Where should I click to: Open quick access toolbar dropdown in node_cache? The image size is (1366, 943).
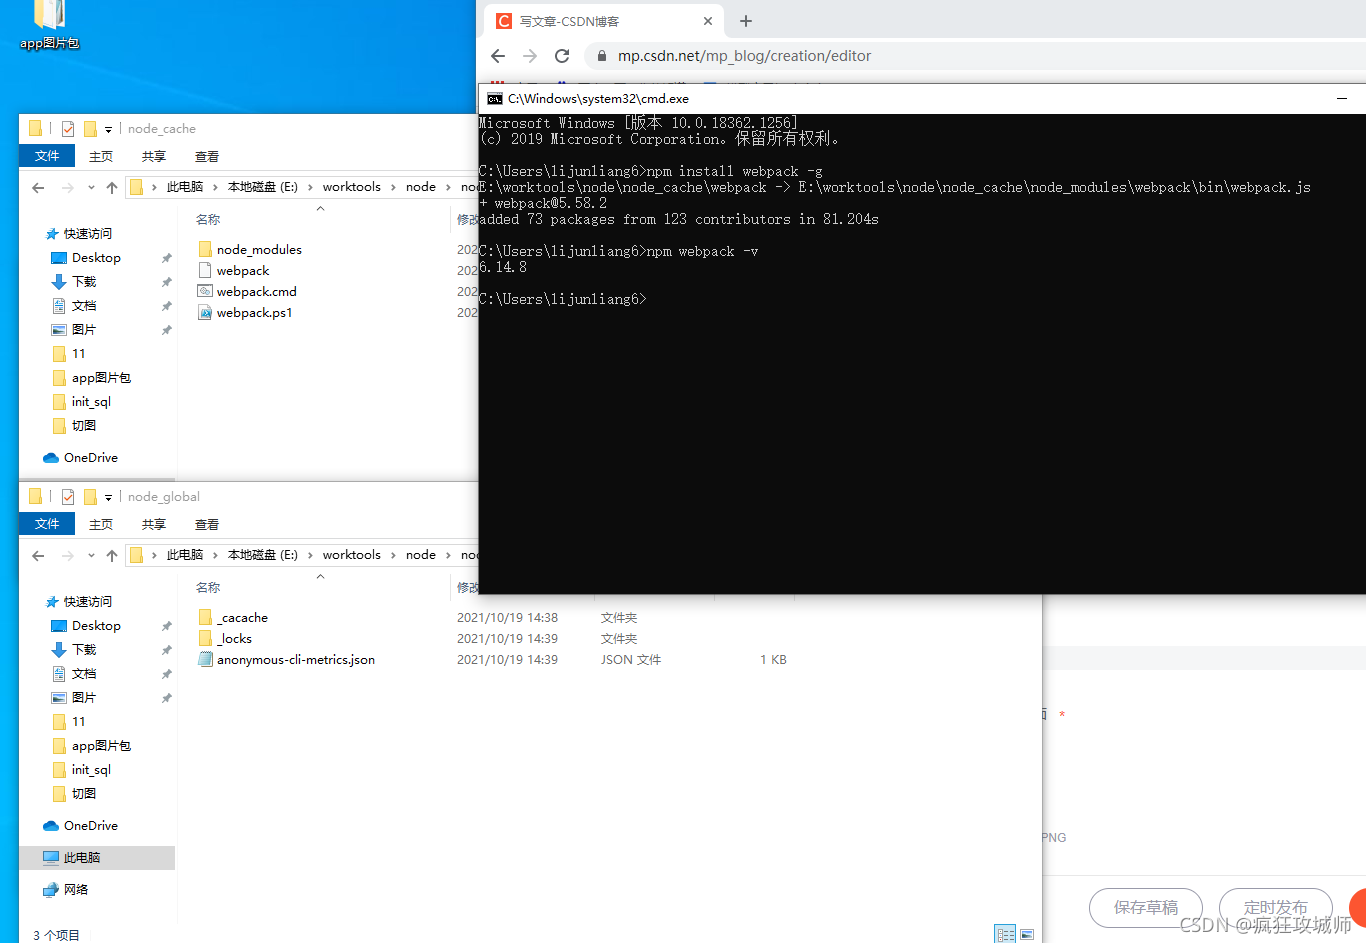pos(108,129)
